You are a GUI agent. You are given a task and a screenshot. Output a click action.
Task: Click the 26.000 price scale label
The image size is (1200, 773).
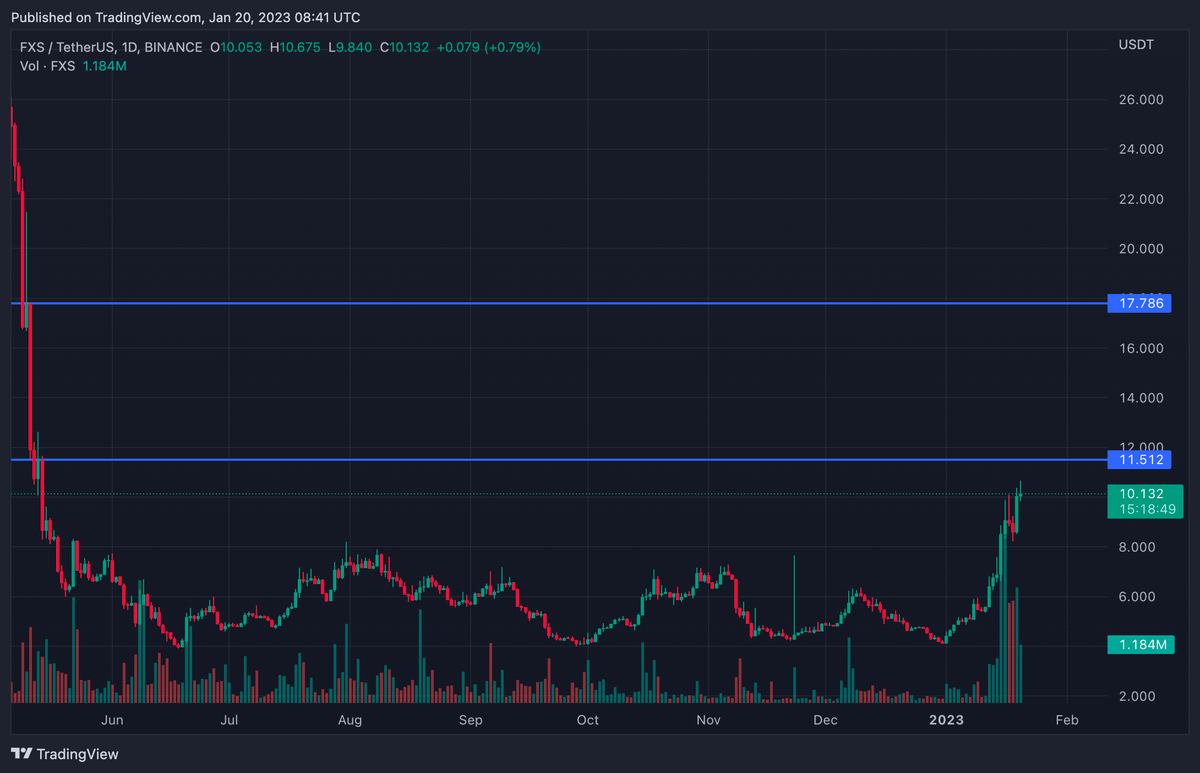[1139, 100]
